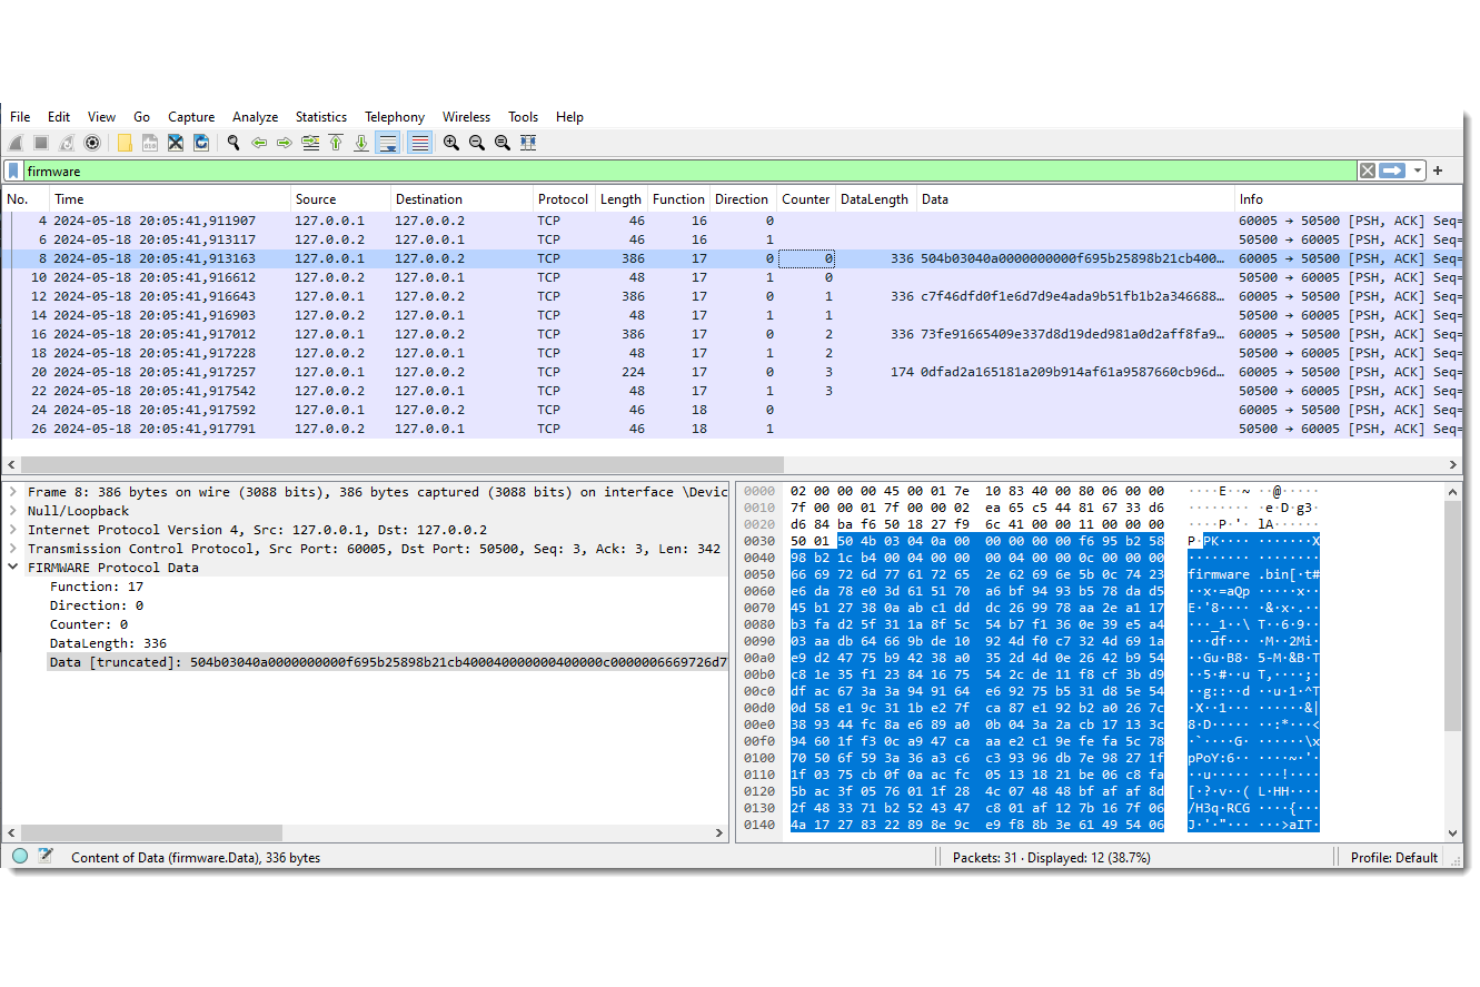
Task: Zoom in the main window text
Action: pyautogui.click(x=451, y=143)
